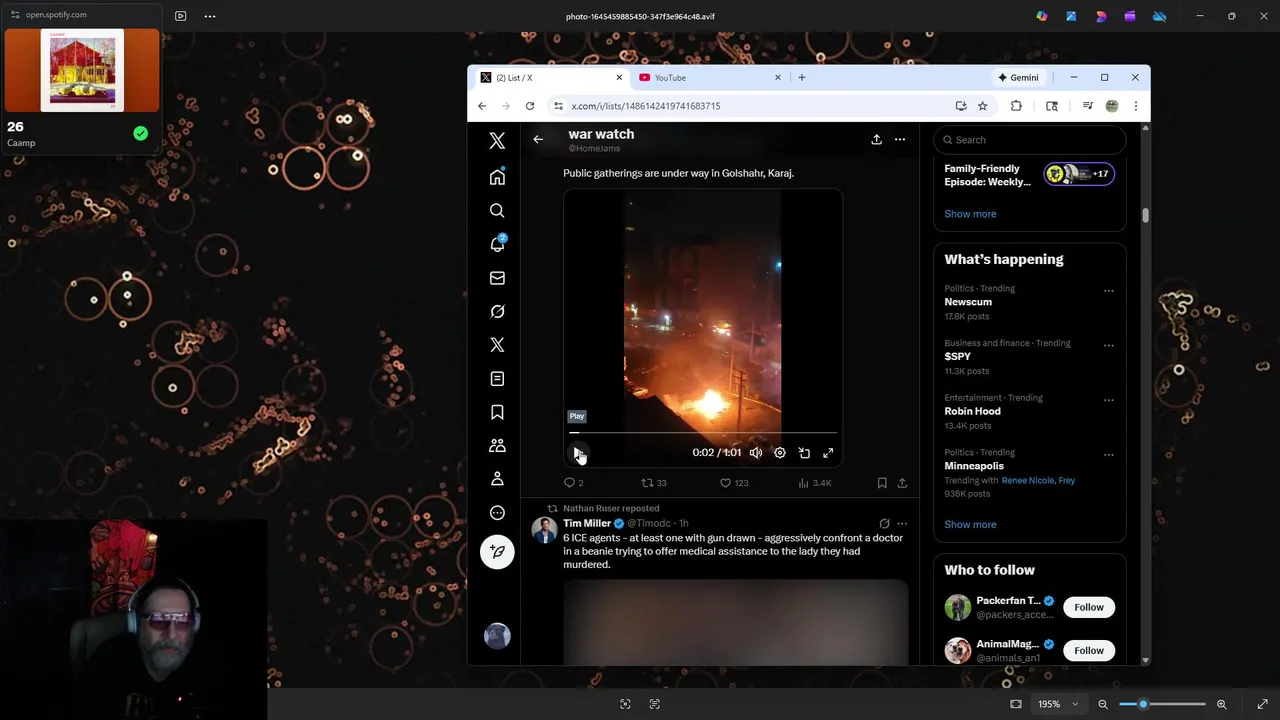
Task: Switch to the YouTube tab
Action: coord(710,78)
